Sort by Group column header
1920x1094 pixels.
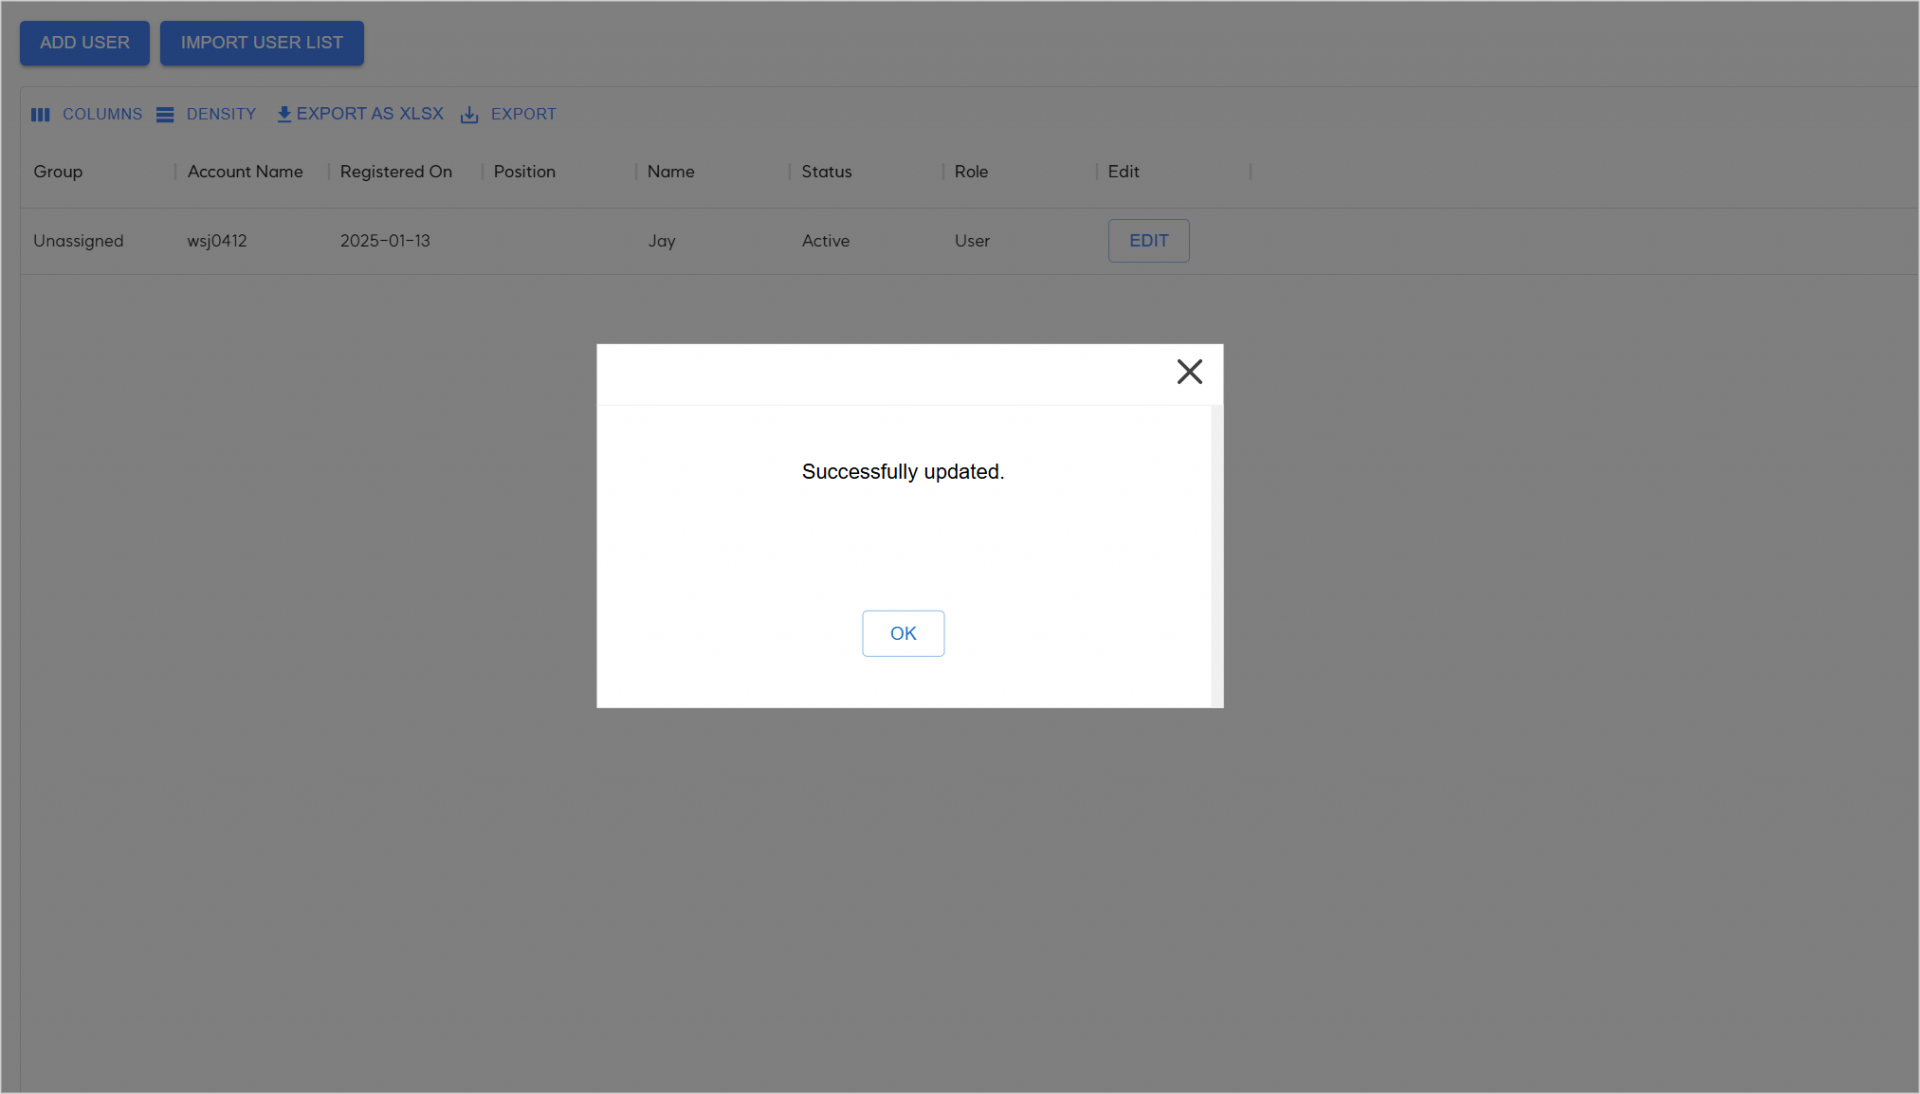pyautogui.click(x=58, y=172)
